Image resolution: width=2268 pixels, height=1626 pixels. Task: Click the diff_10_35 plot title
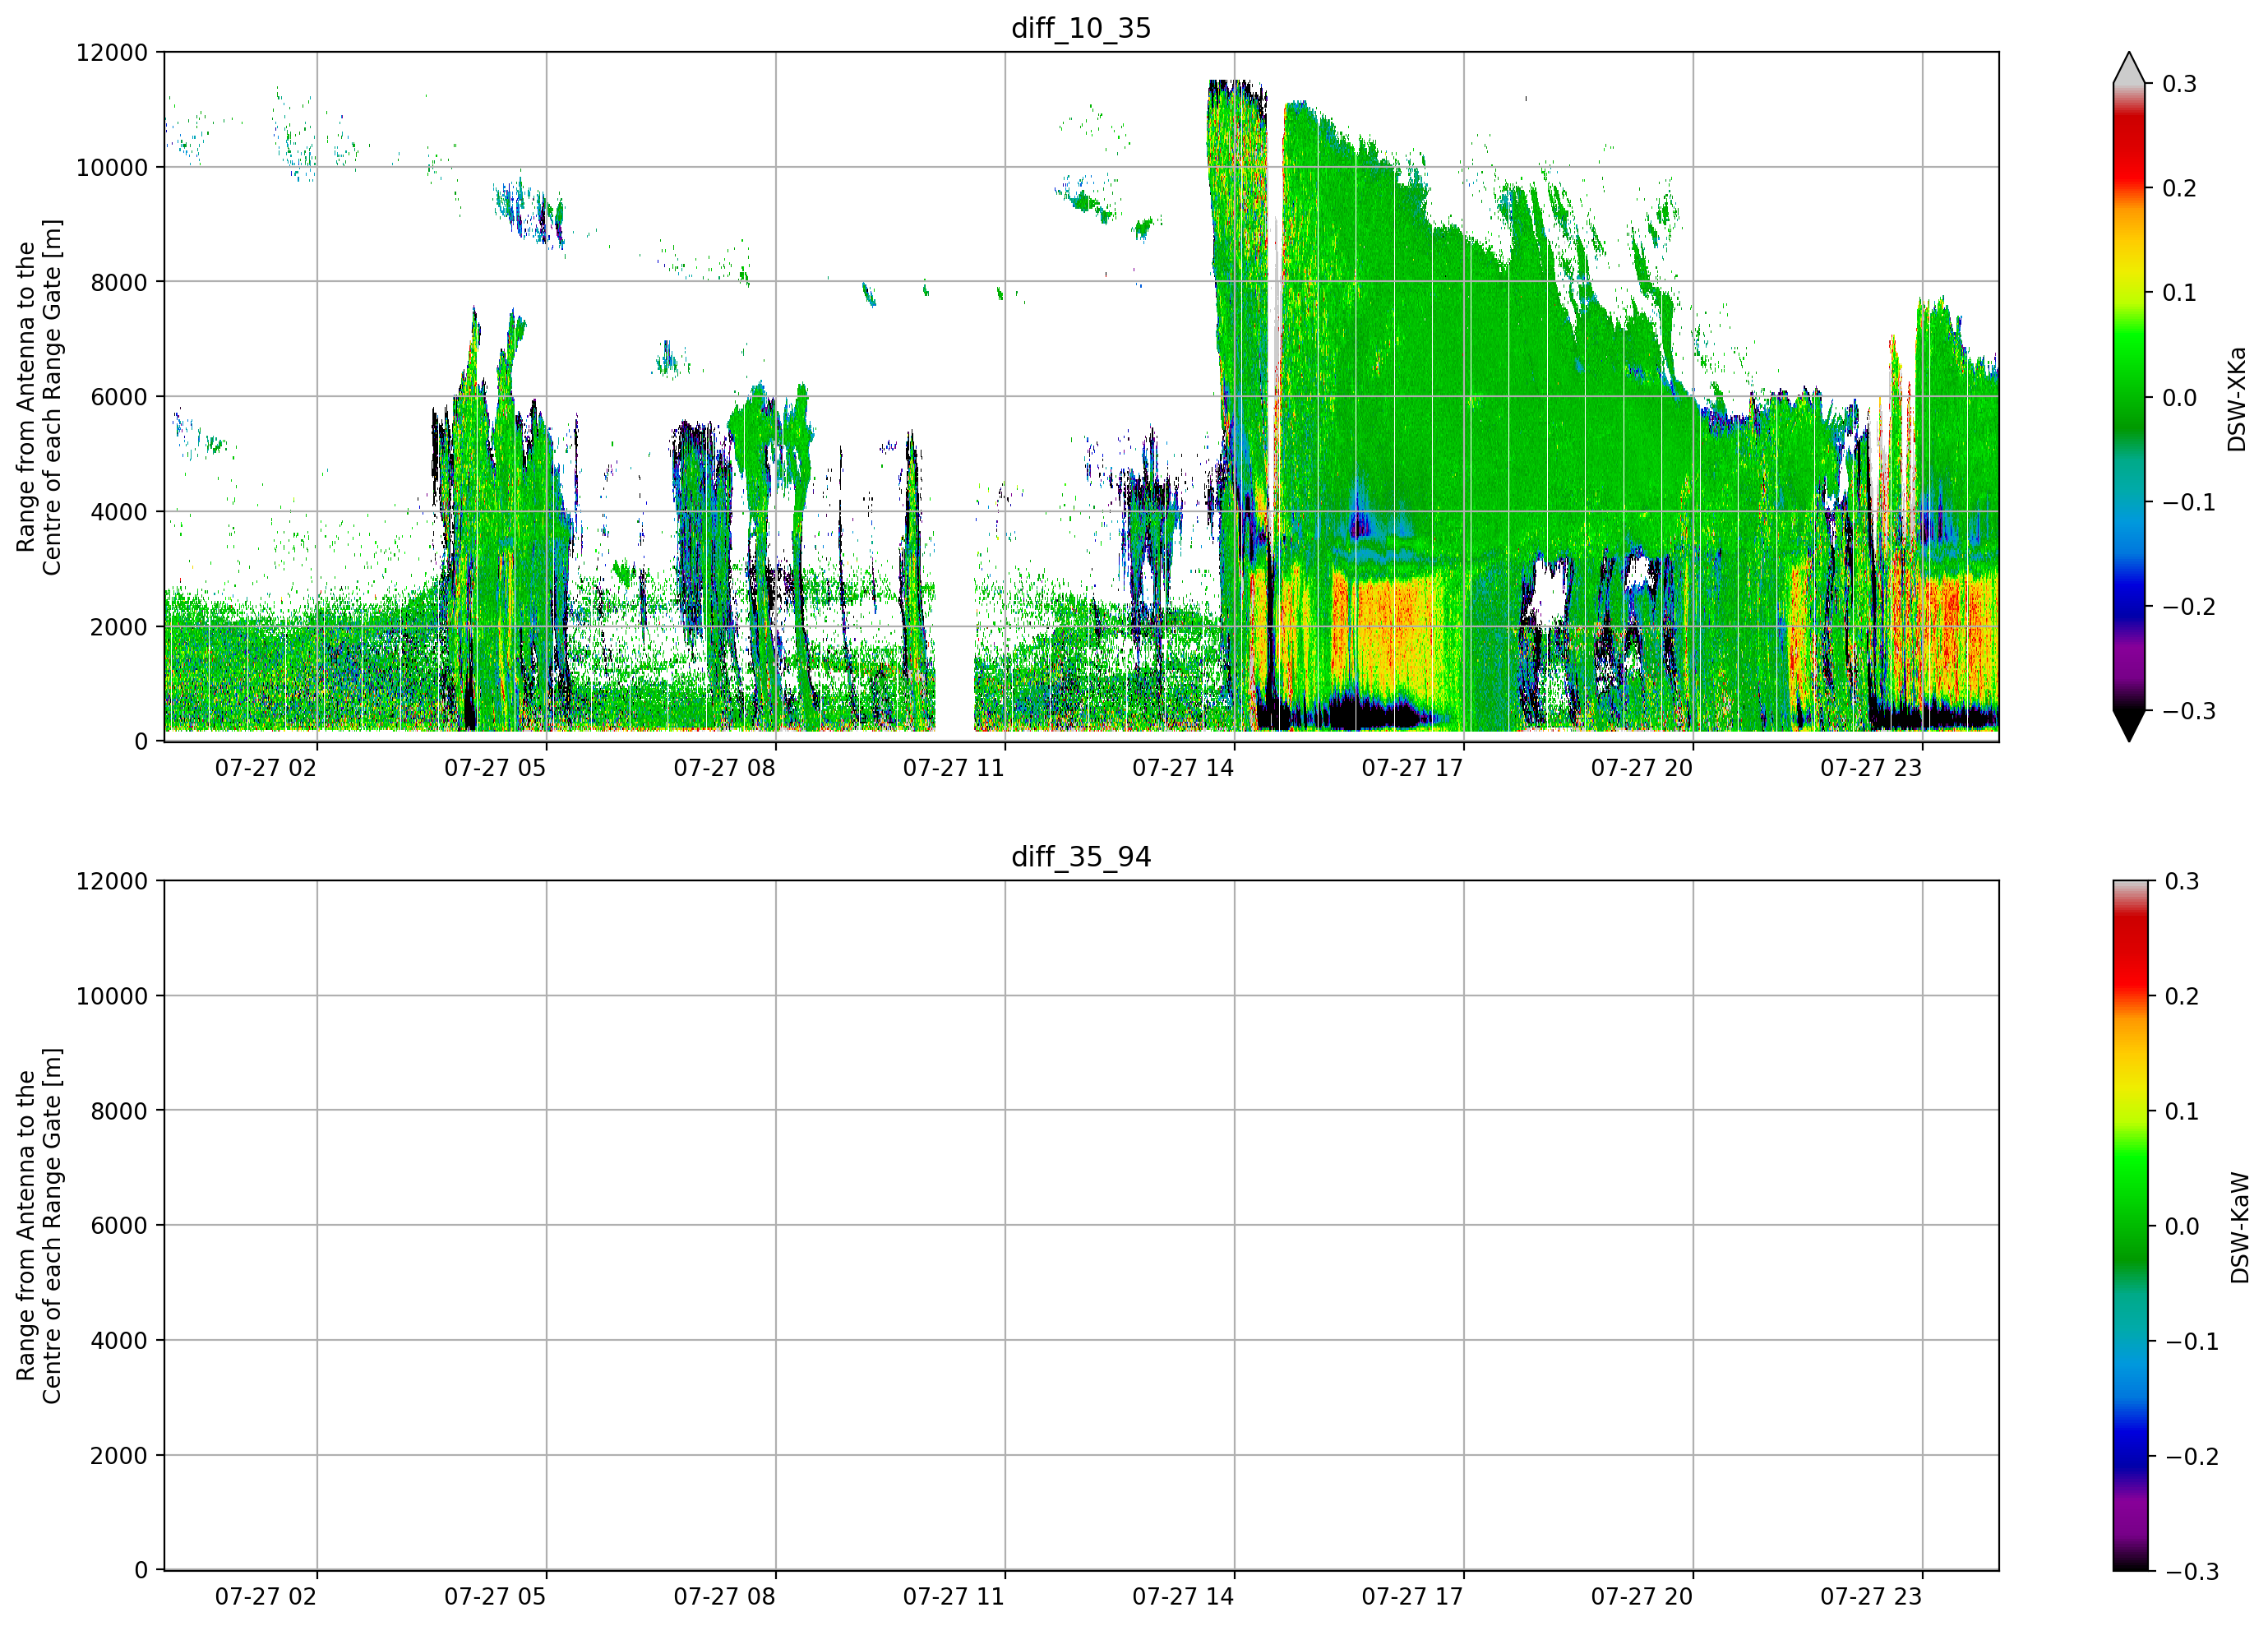(1081, 28)
